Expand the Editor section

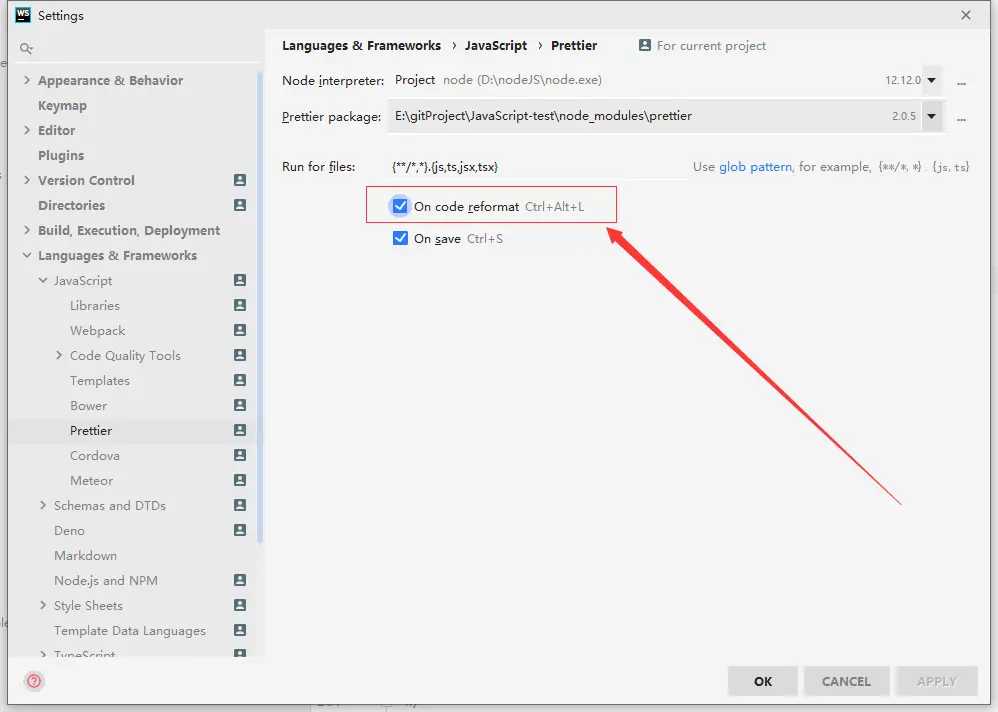[27, 130]
